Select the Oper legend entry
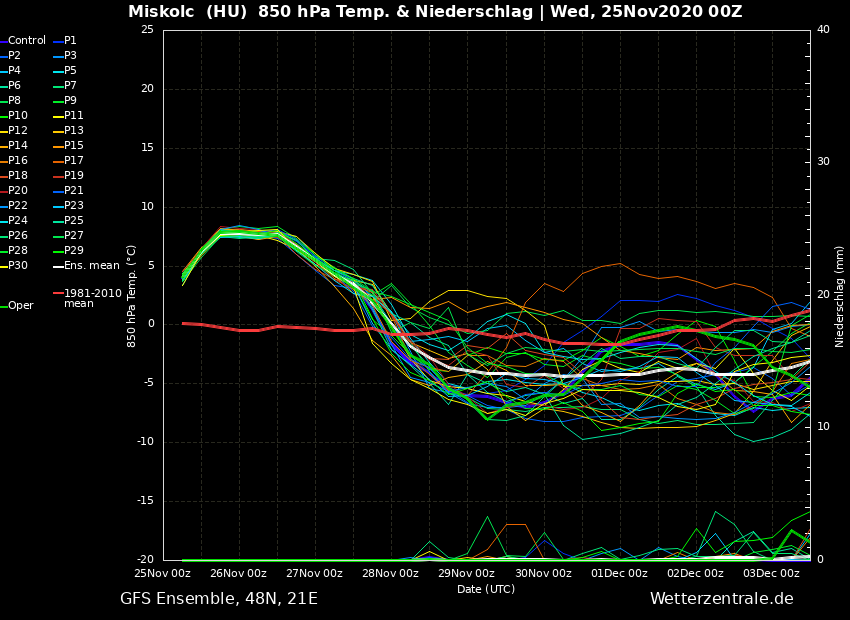Screen dimensions: 850x620 click(21, 306)
